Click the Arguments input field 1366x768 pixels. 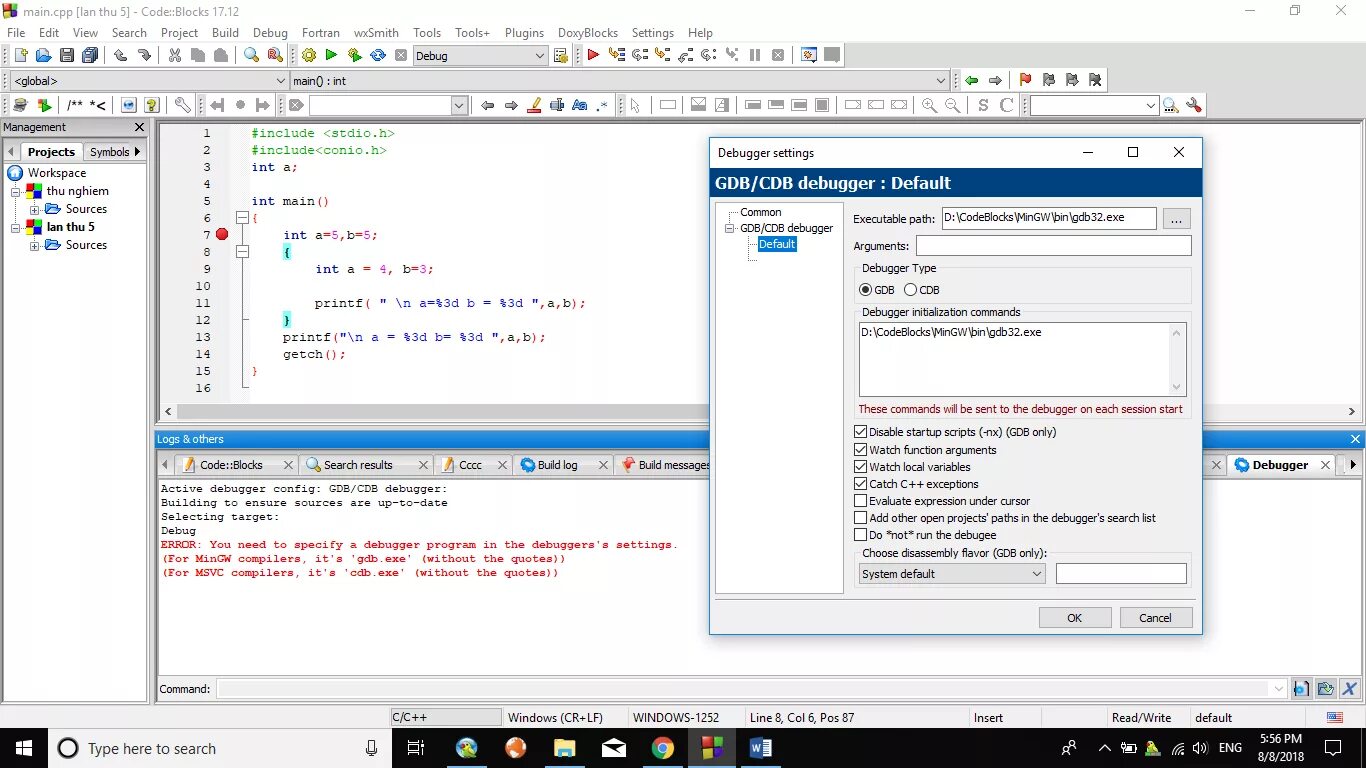1053,246
